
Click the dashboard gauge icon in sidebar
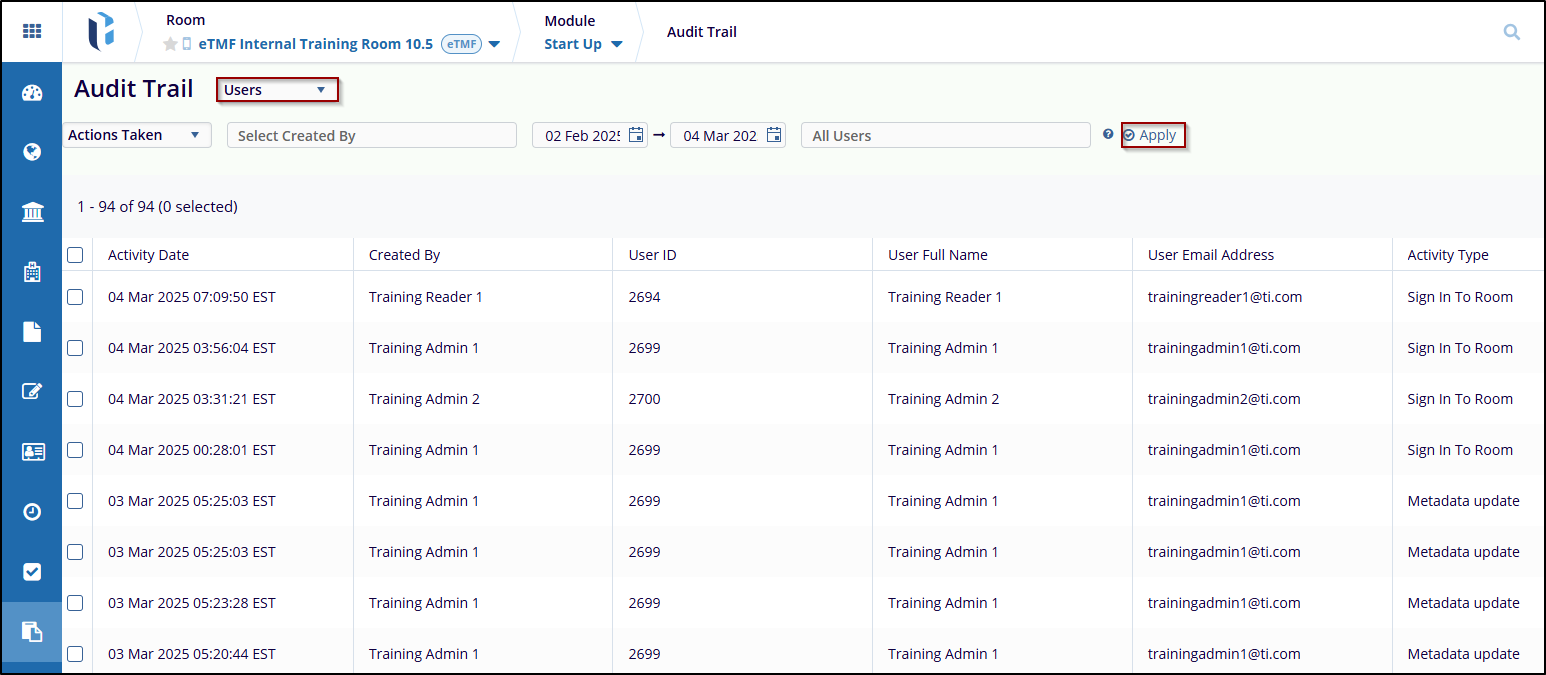pyautogui.click(x=32, y=93)
